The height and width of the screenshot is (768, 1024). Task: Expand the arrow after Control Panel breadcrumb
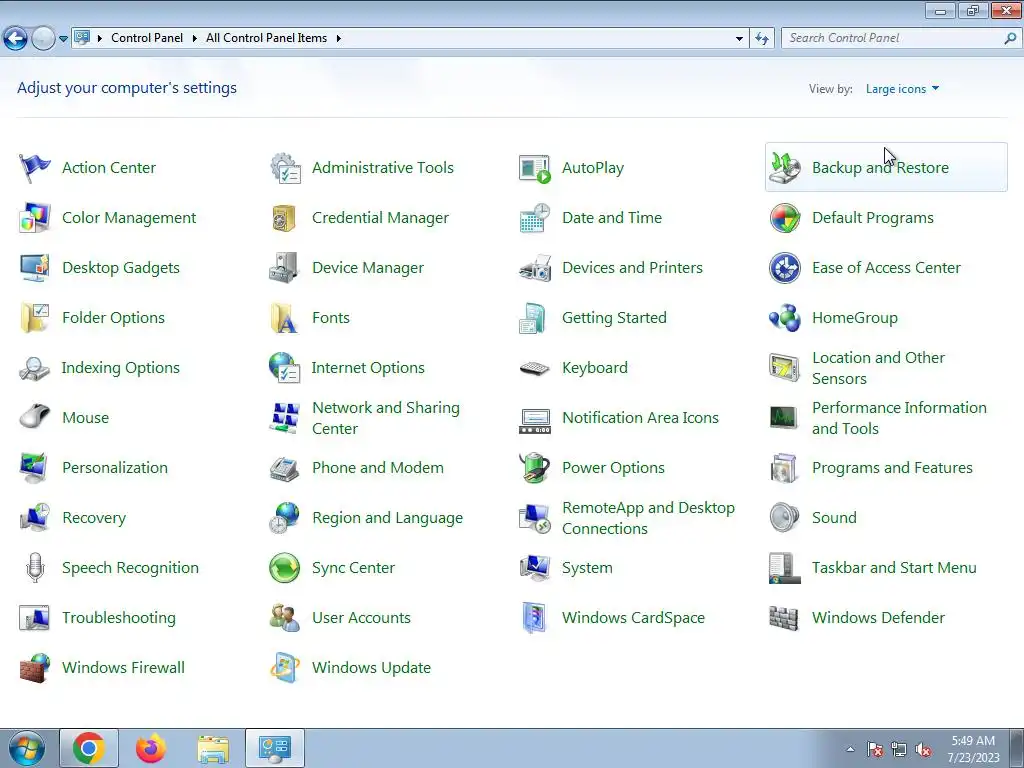point(195,38)
